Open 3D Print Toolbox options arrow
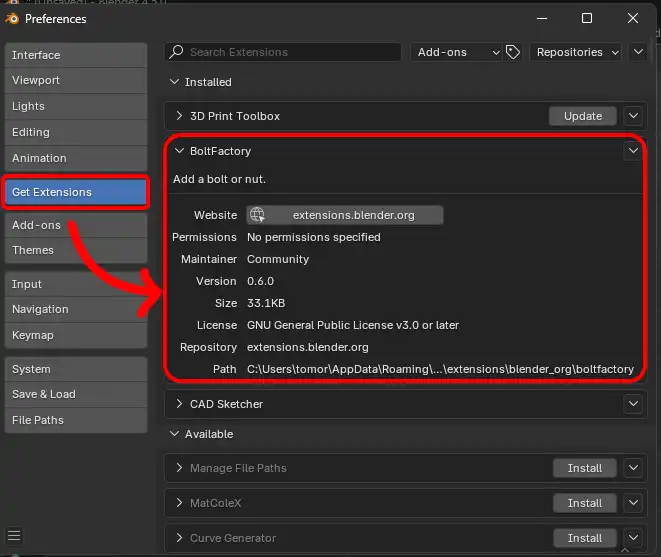Screen dimensions: 661x557 pos(633,116)
